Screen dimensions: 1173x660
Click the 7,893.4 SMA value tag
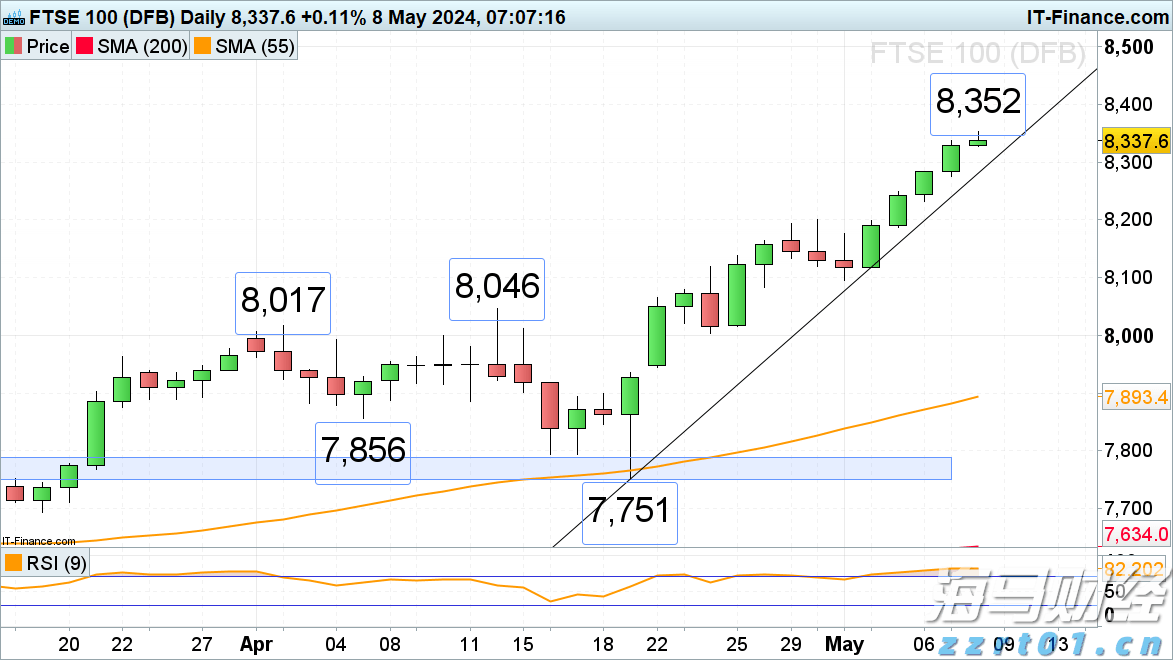click(1135, 397)
